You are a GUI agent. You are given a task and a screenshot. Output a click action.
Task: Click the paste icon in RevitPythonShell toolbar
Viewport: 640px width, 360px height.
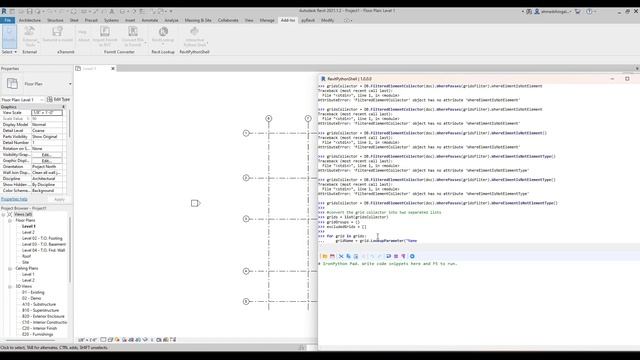tap(356, 256)
